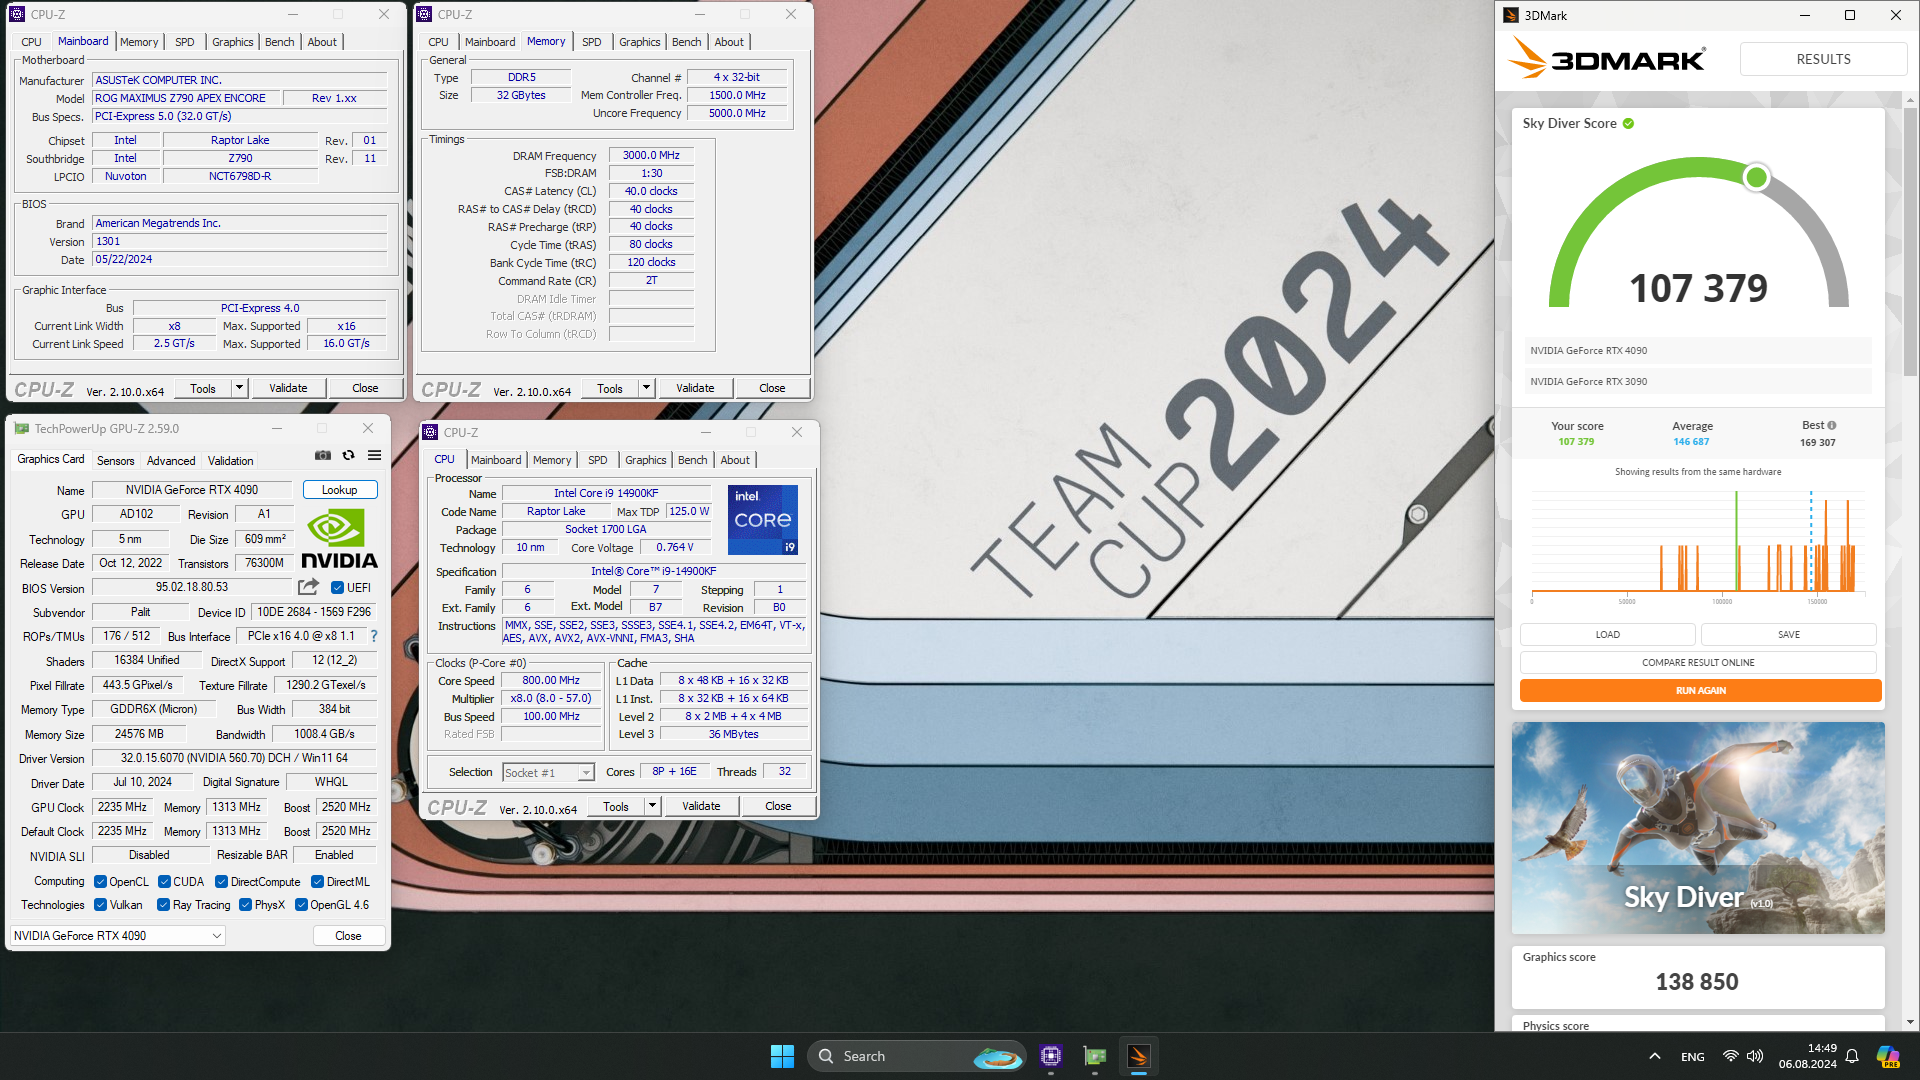The width and height of the screenshot is (1920, 1080).
Task: Click the 3DMark results scrollbar
Action: coord(1910,240)
